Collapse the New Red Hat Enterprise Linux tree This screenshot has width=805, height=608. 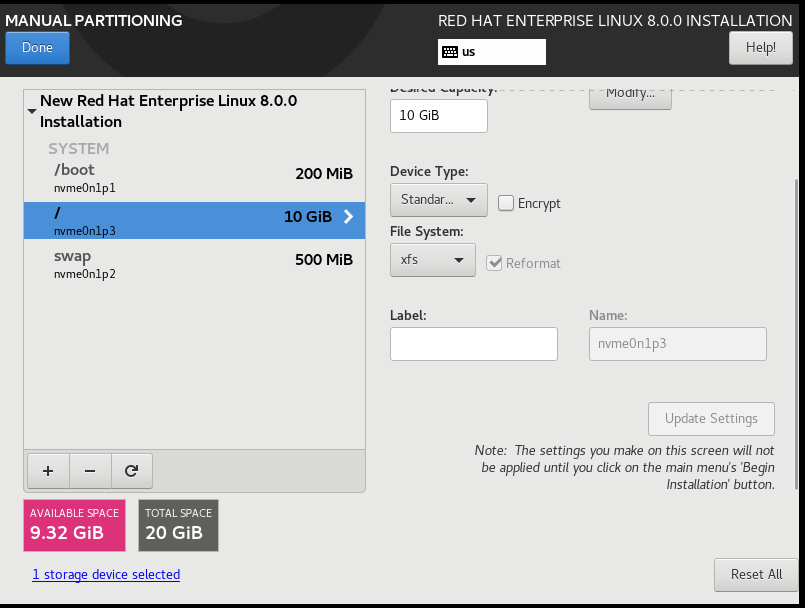(31, 110)
